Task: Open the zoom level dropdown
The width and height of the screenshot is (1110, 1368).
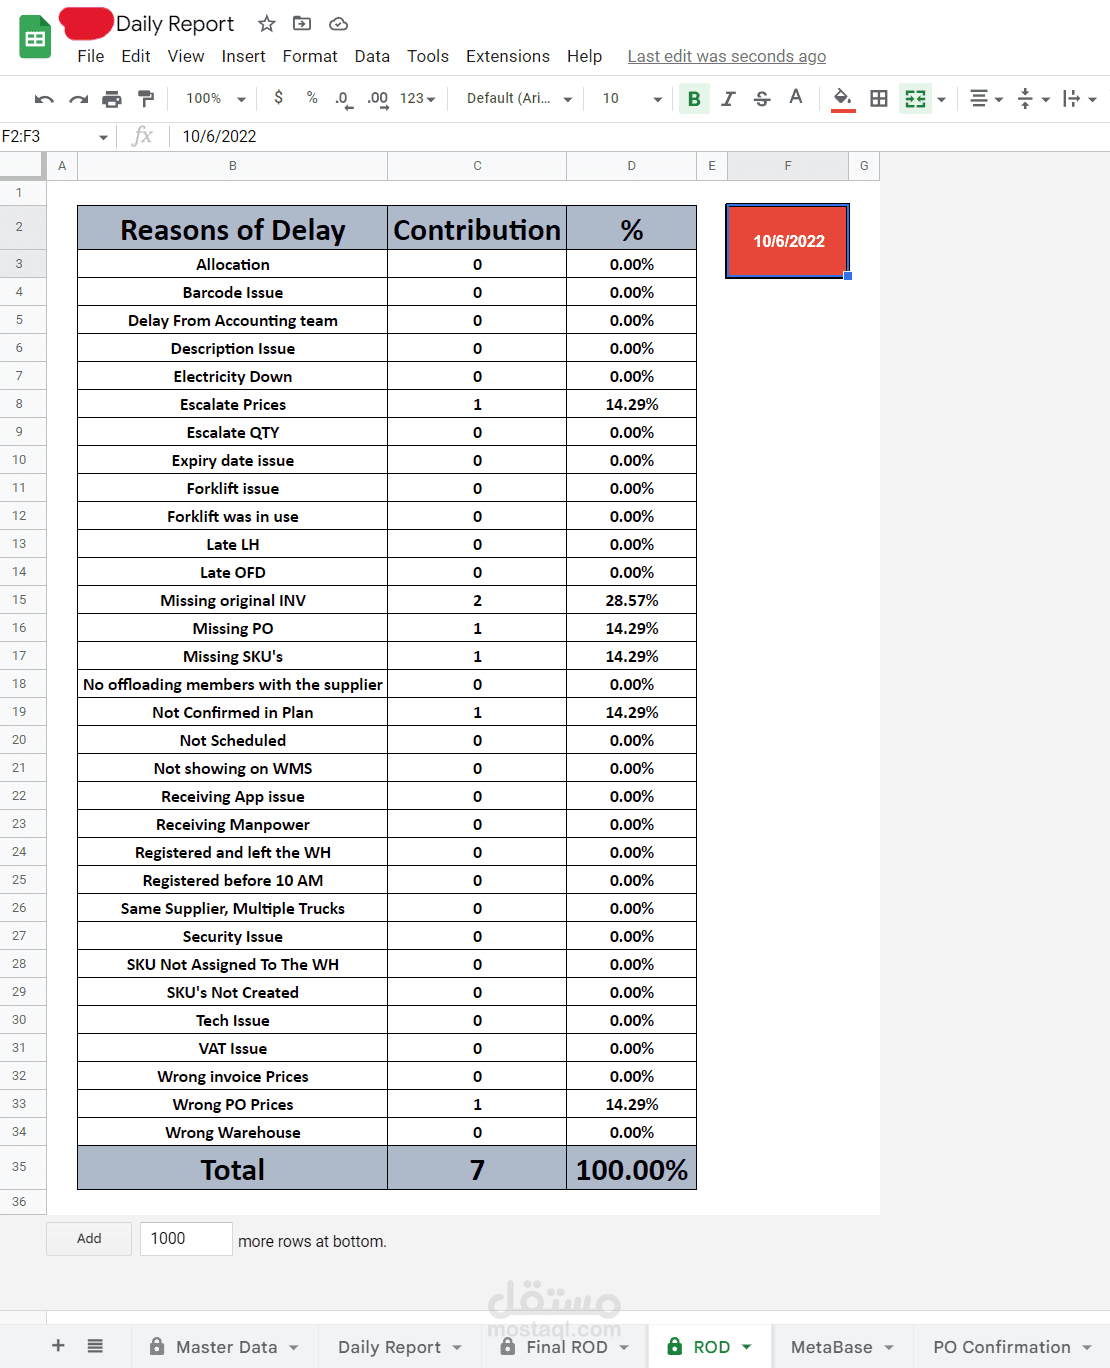Action: pos(215,98)
